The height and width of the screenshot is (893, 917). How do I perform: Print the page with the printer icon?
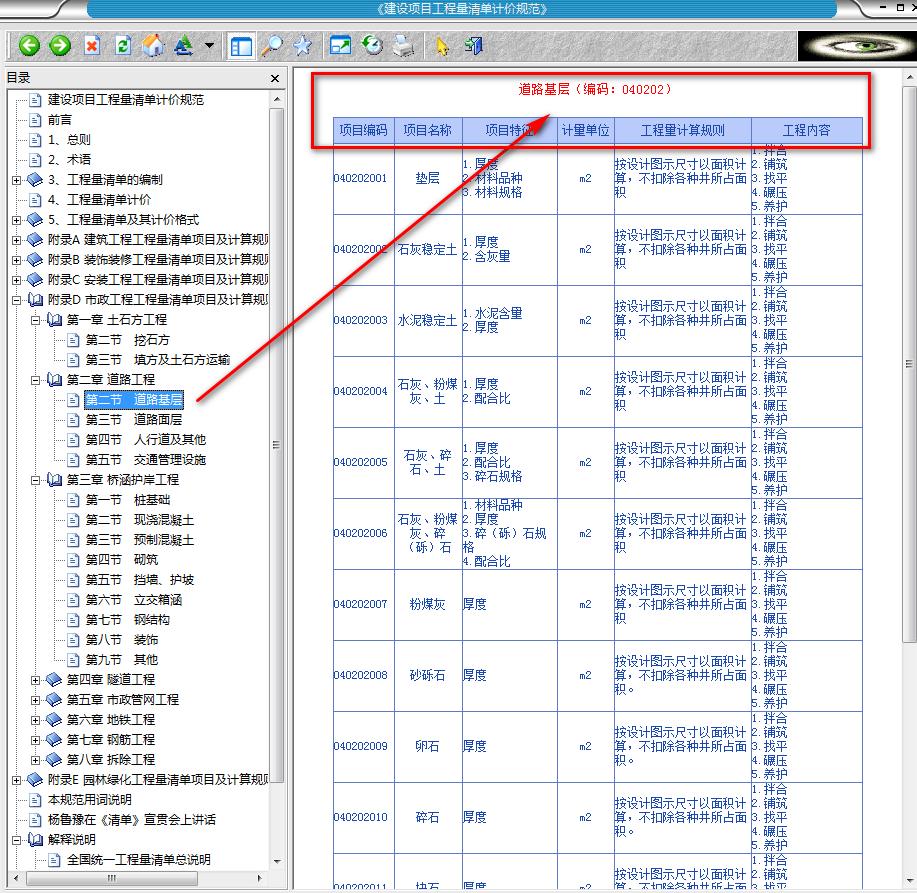click(x=404, y=46)
